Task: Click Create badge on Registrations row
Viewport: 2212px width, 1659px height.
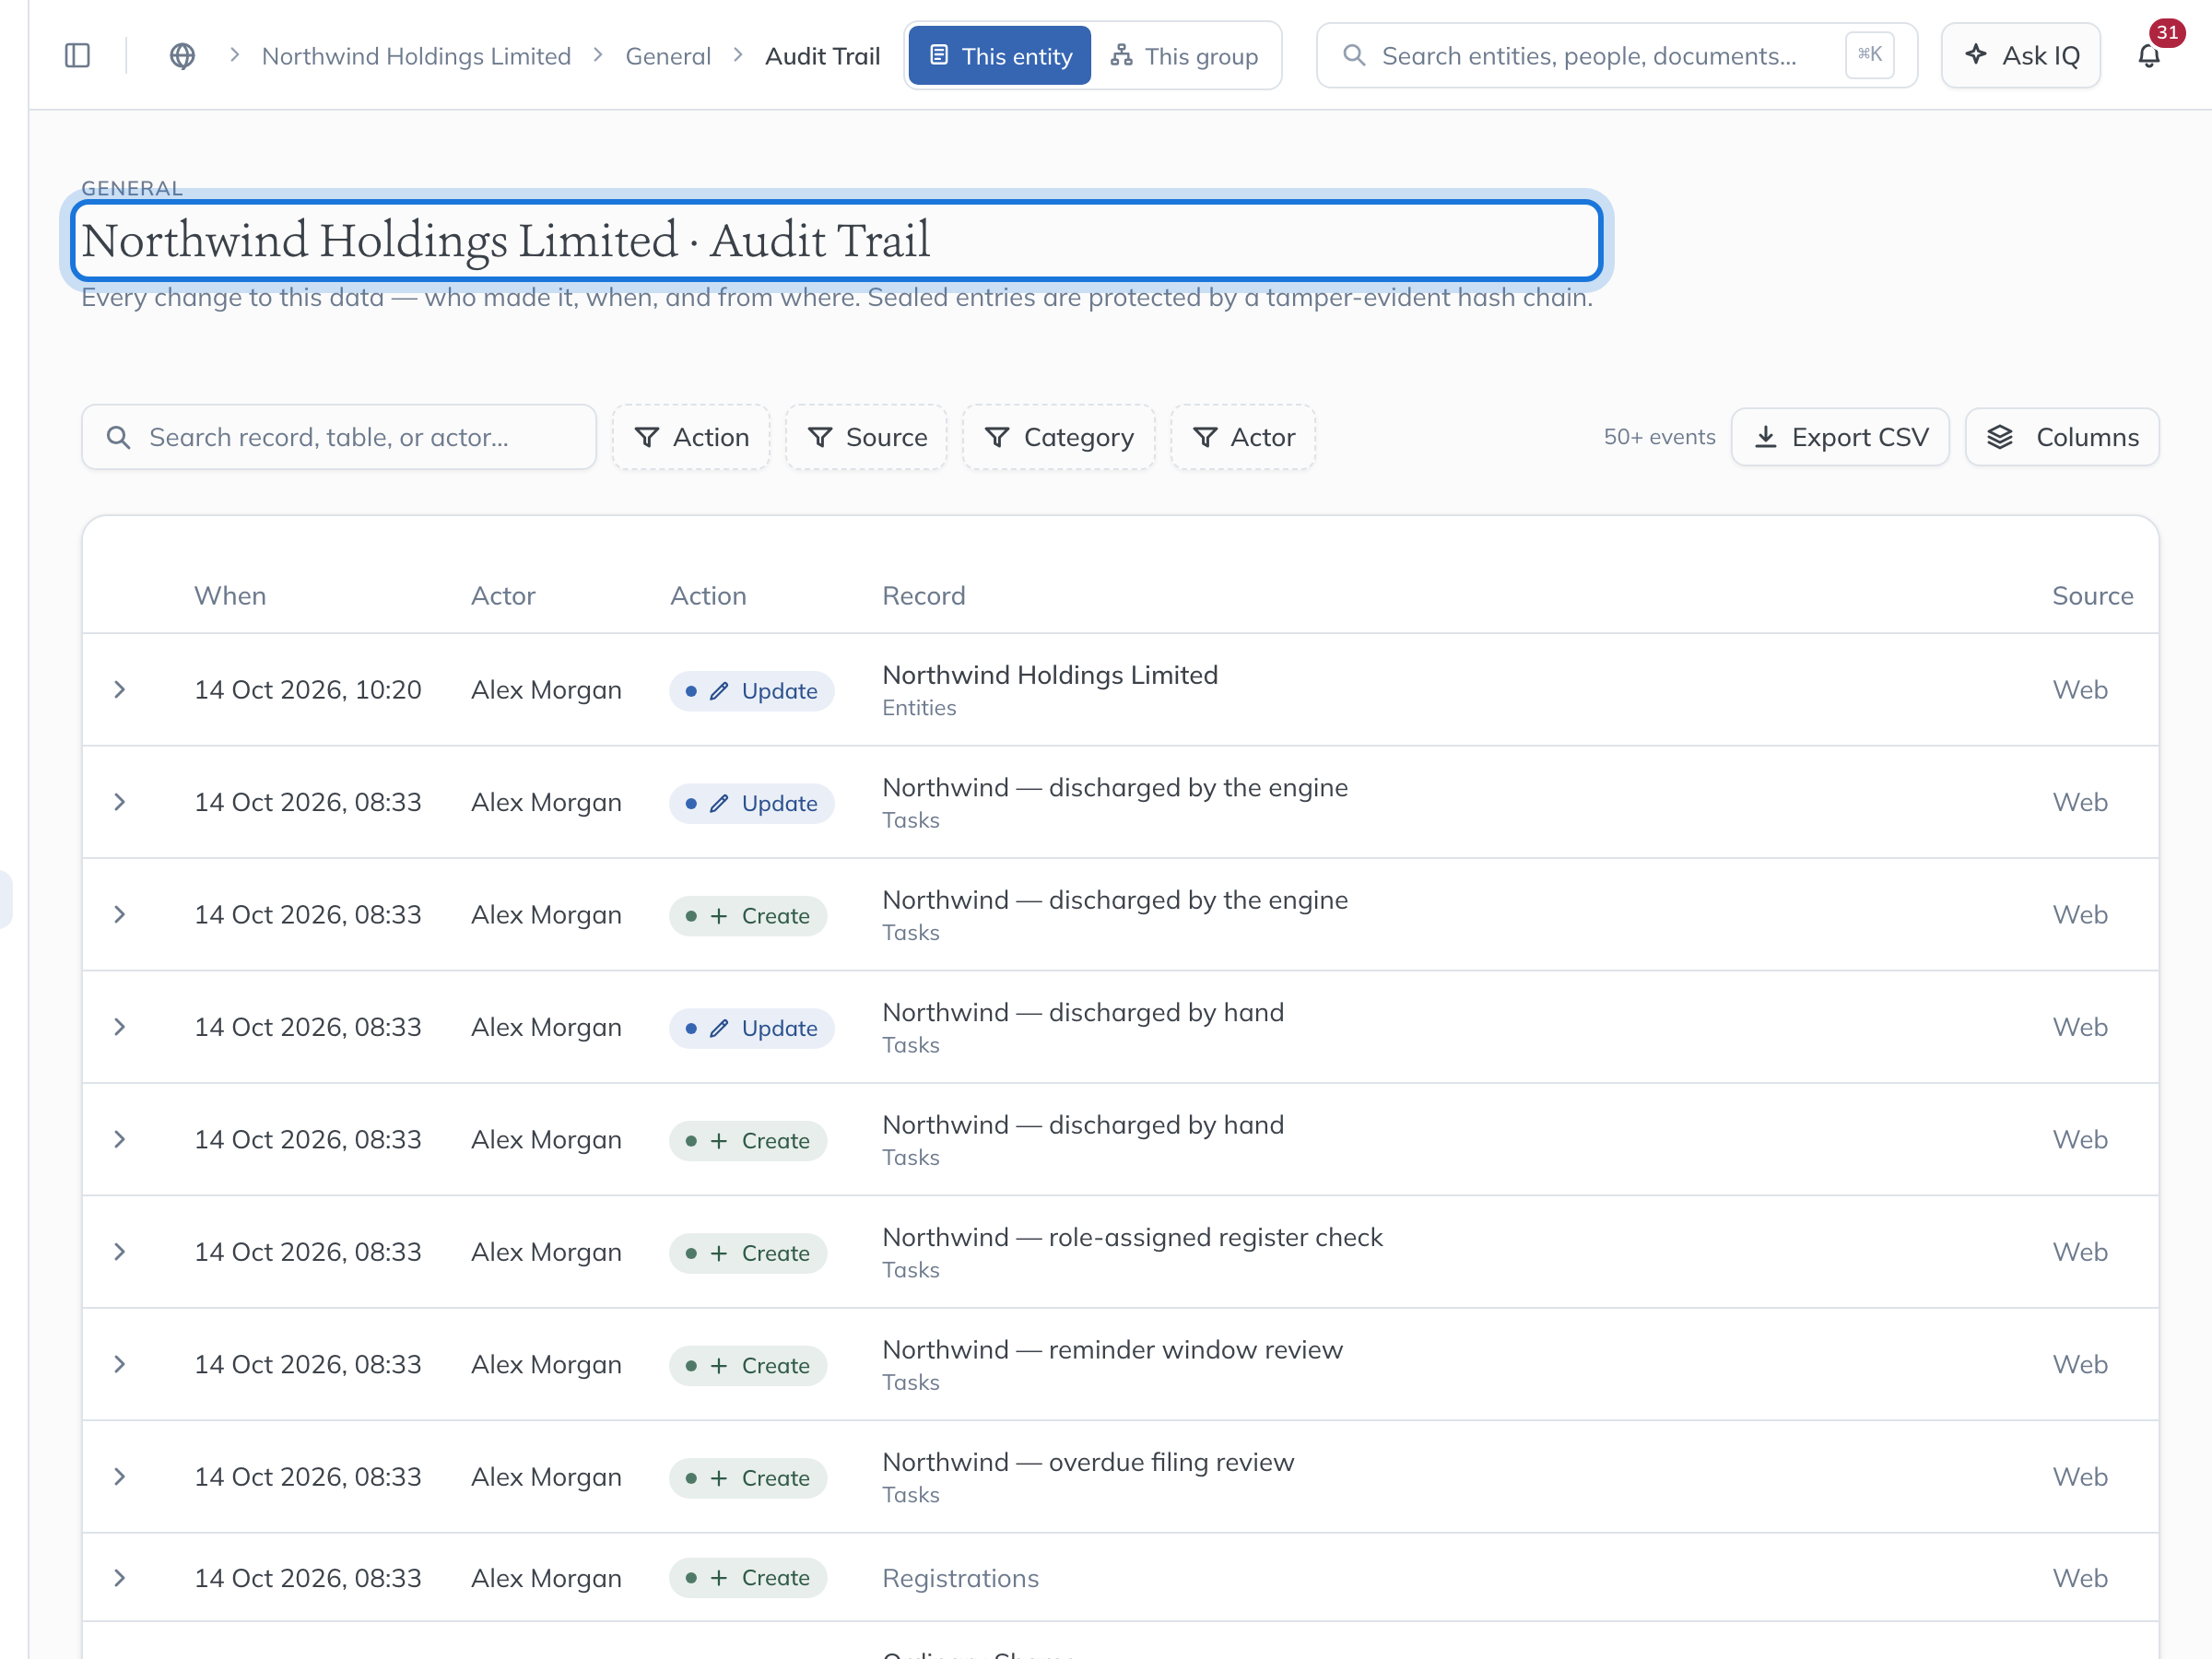Action: pyautogui.click(x=748, y=1578)
